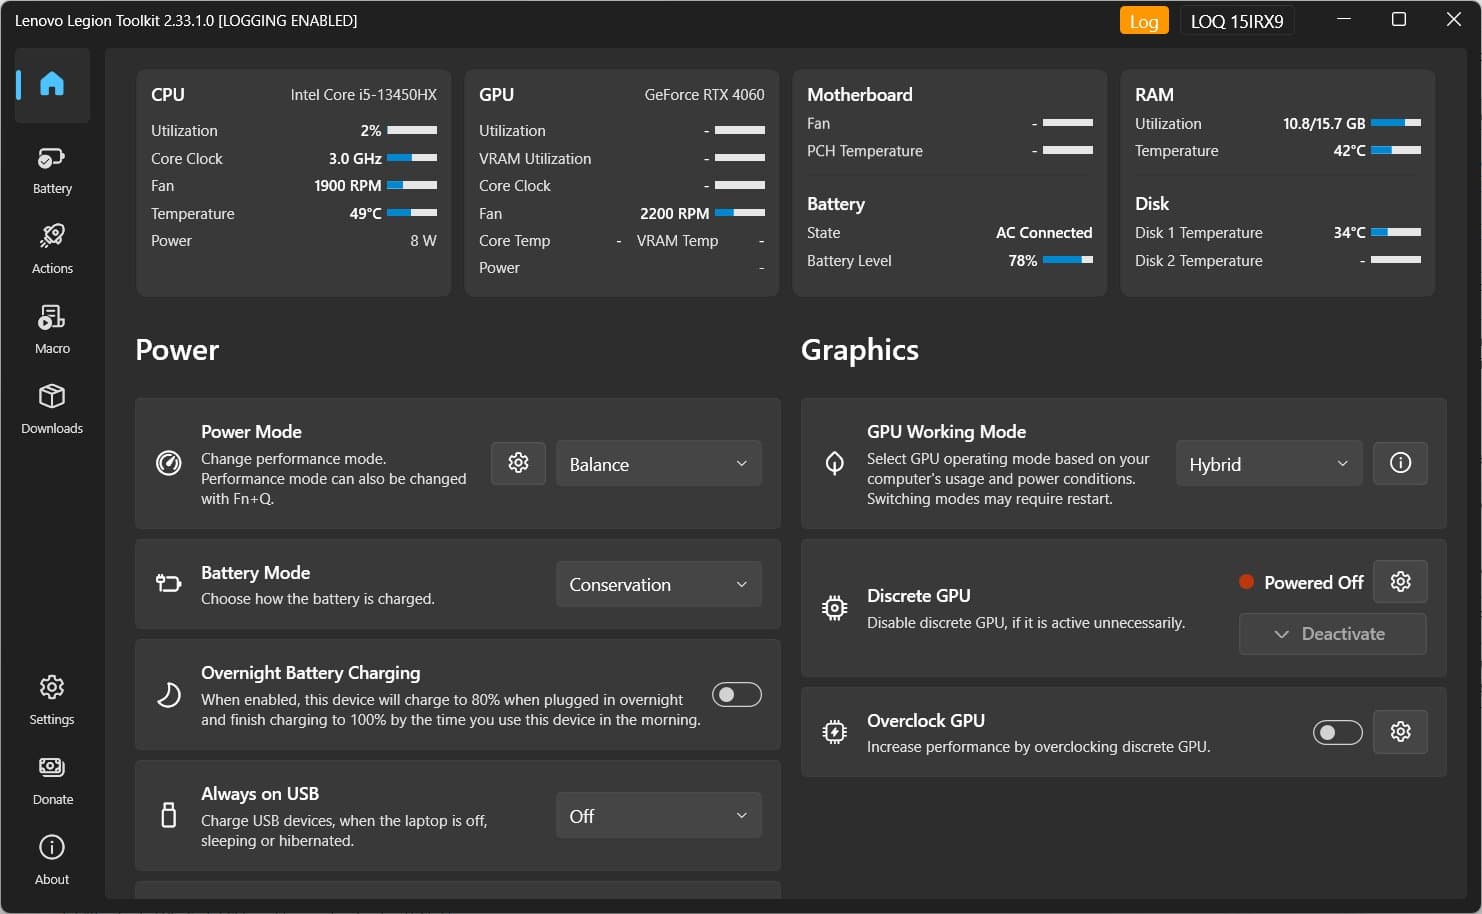1482x914 pixels.
Task: Enable Overnight Battery Charging toggle
Action: [x=737, y=694]
